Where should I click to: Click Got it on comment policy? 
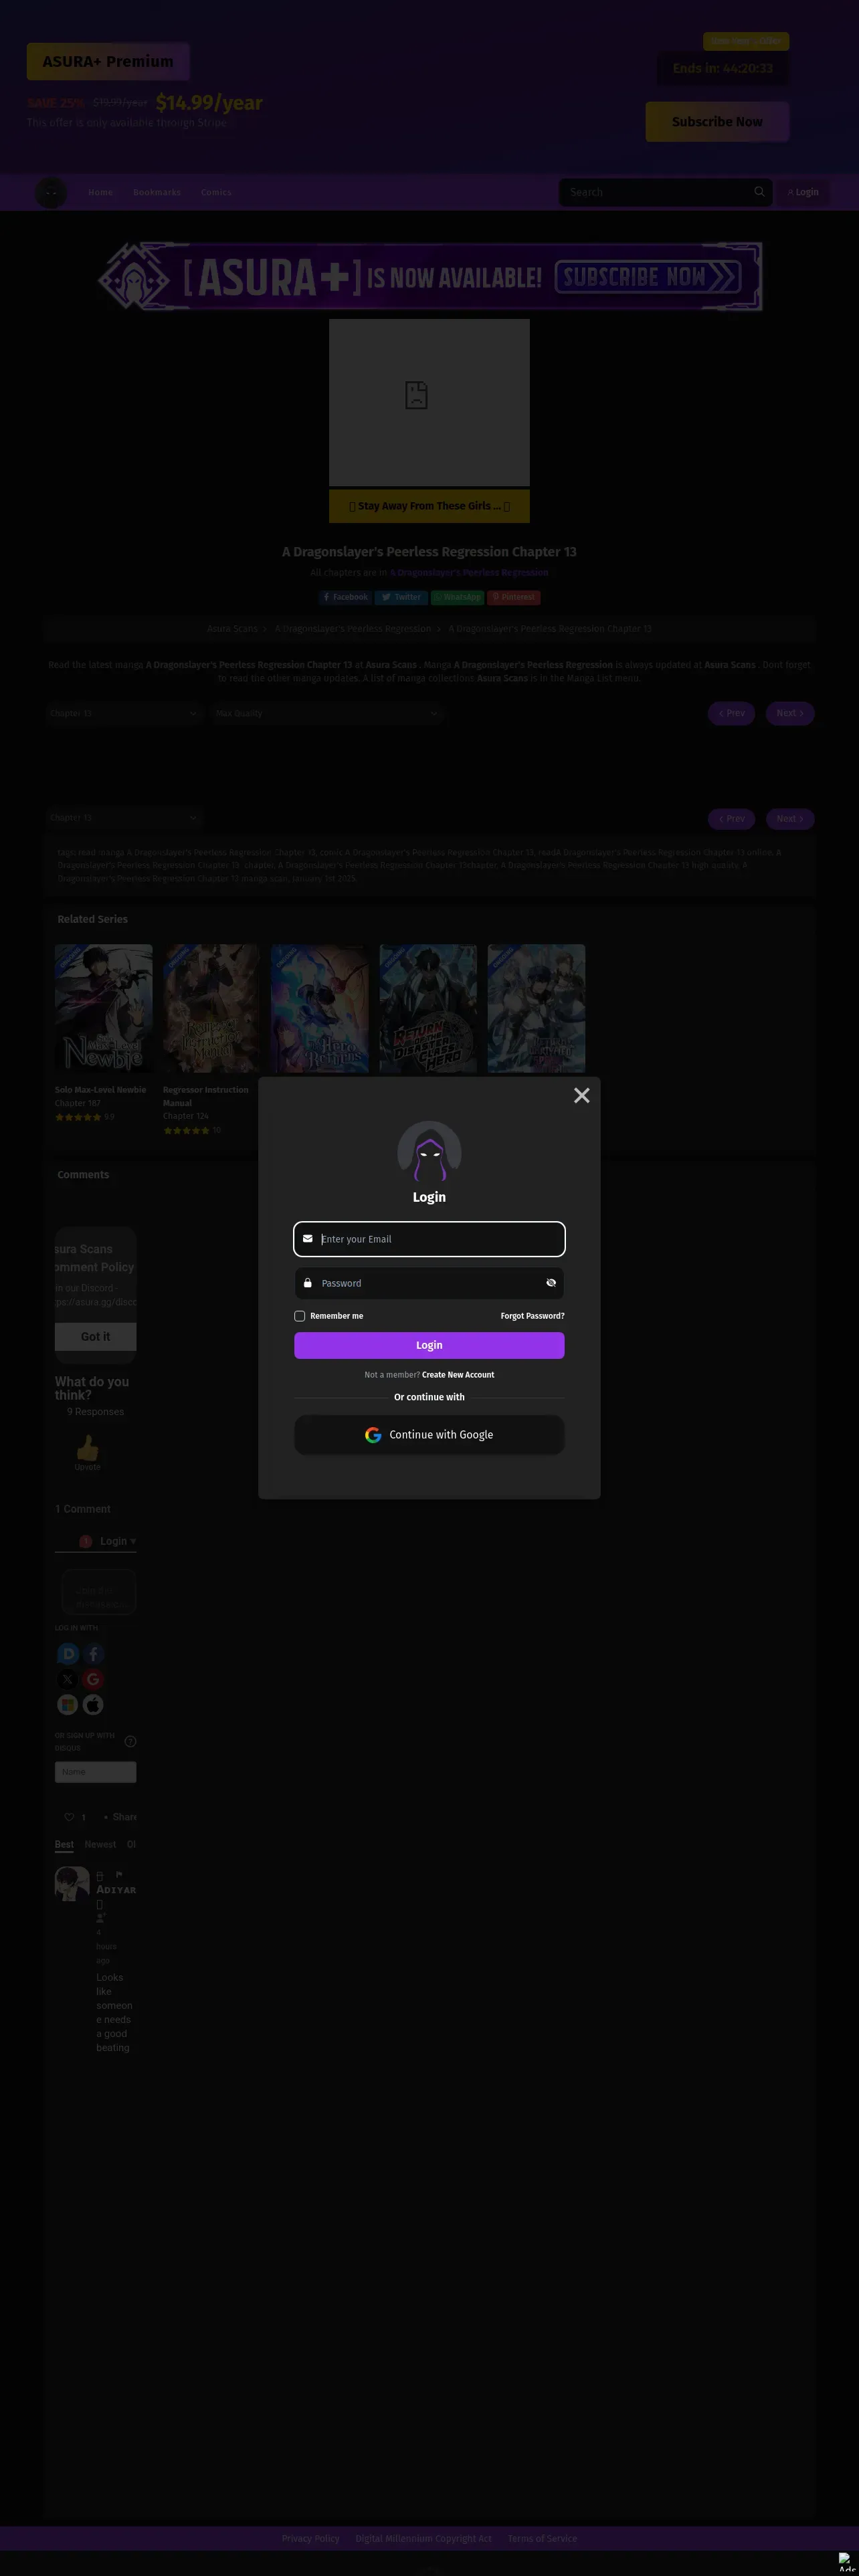pyautogui.click(x=95, y=1337)
